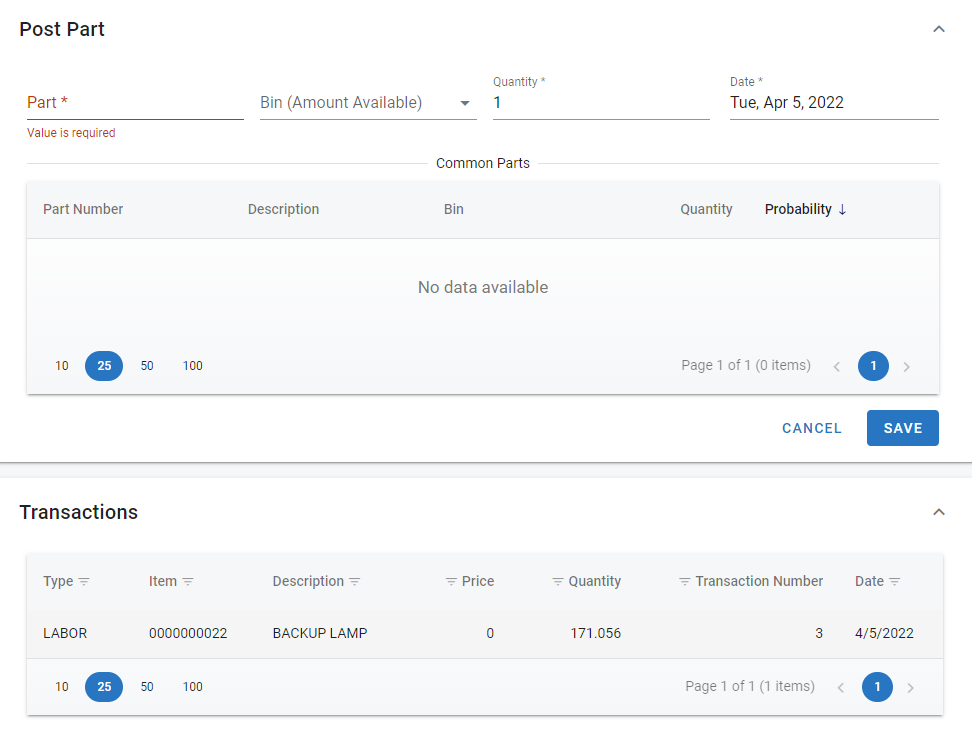The width and height of the screenshot is (972, 734).
Task: Open filter icon for Description column
Action: (x=355, y=582)
